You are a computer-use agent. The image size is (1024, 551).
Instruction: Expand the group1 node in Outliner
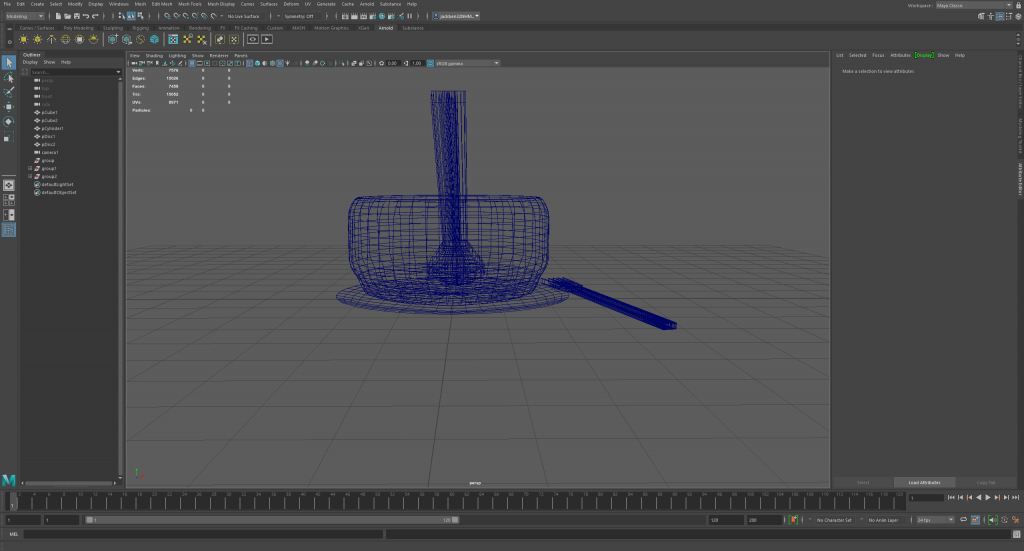click(x=31, y=168)
